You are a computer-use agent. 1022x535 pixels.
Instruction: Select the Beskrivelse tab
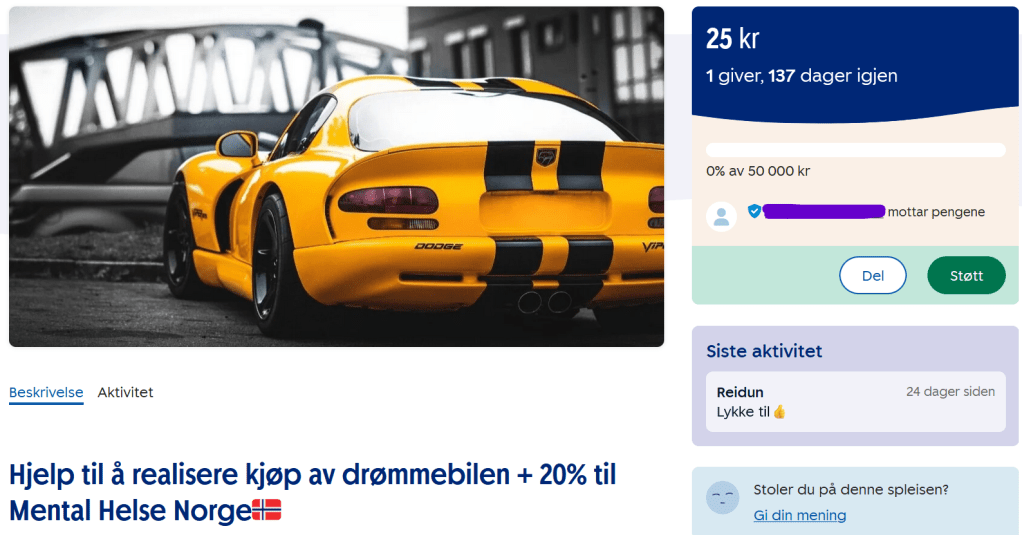(x=46, y=393)
